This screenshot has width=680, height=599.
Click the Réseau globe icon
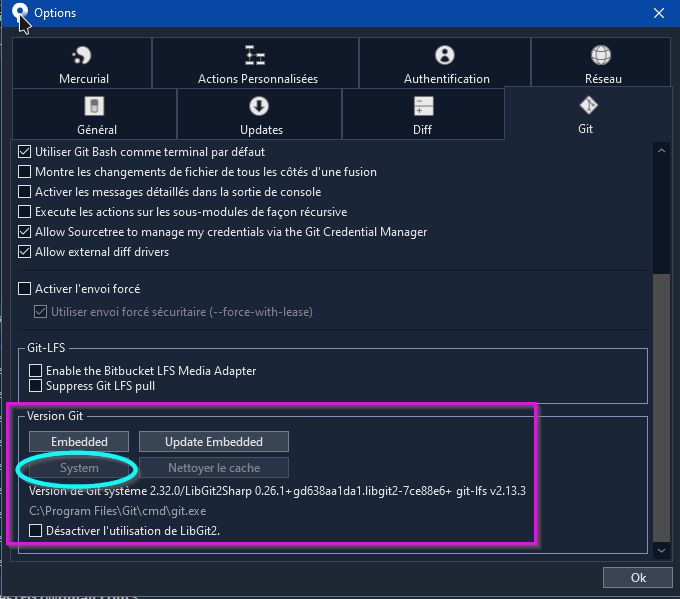(601, 55)
